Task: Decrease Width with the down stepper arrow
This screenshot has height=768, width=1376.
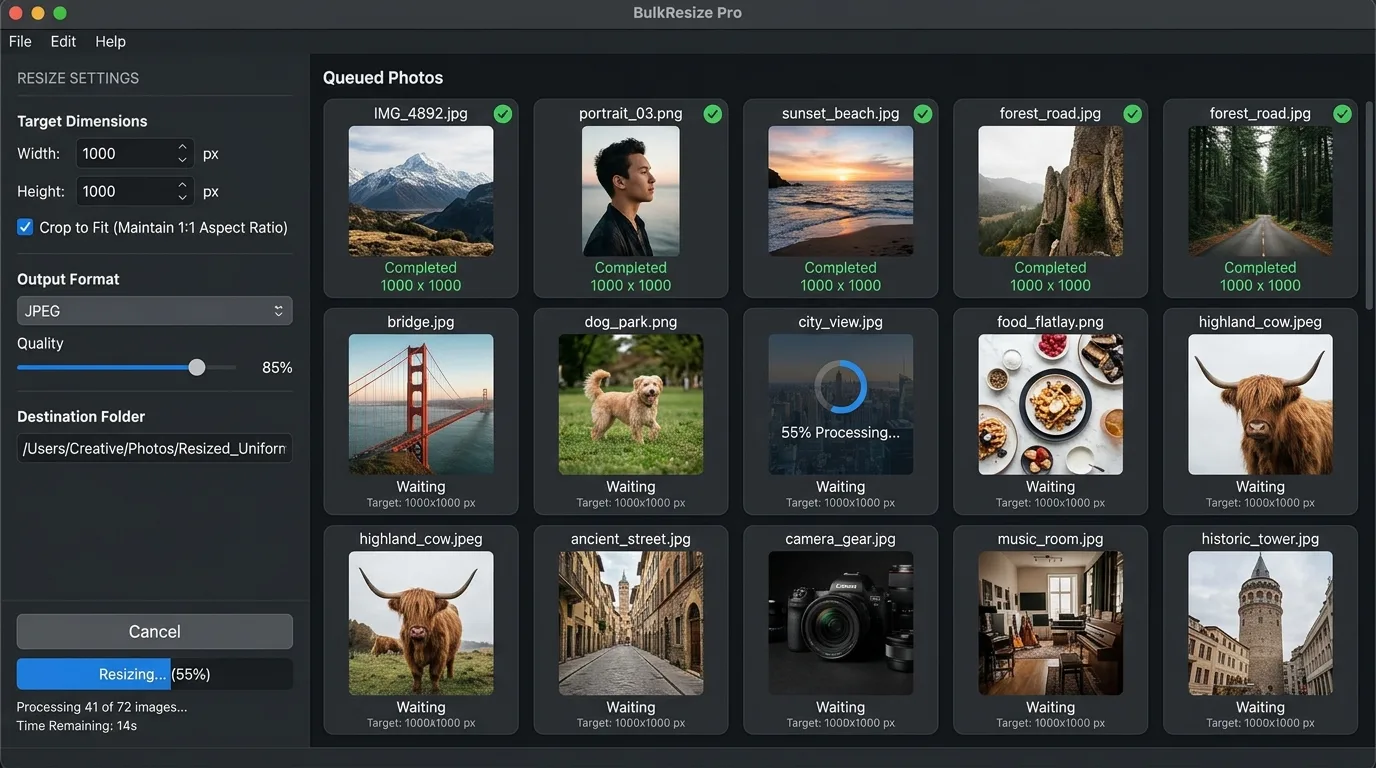Action: [x=182, y=160]
